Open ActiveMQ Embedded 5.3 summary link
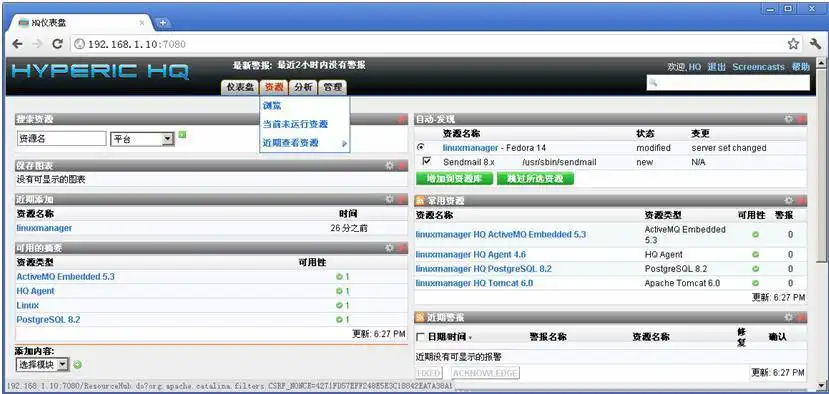This screenshot has width=829, height=394. 66,277
